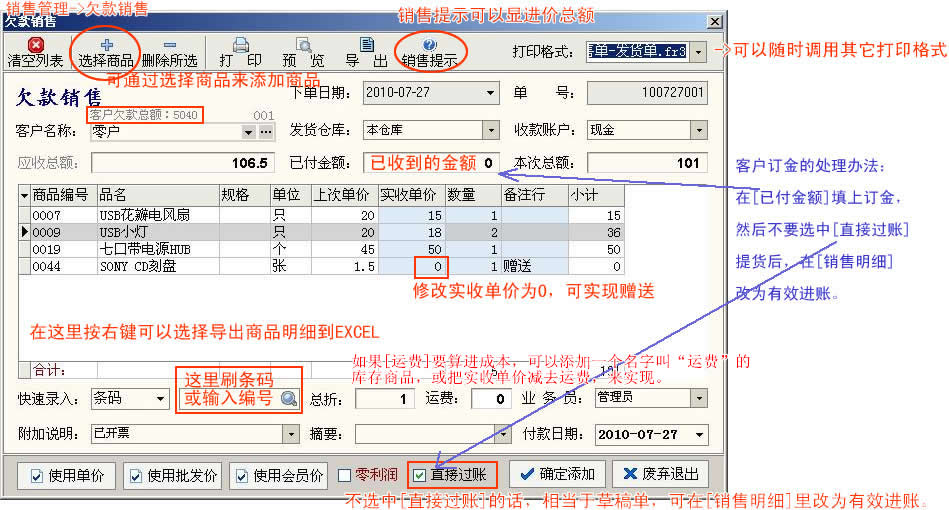Enable the 零利润 checkbox
Screen dimensions: 949x510
(344, 475)
